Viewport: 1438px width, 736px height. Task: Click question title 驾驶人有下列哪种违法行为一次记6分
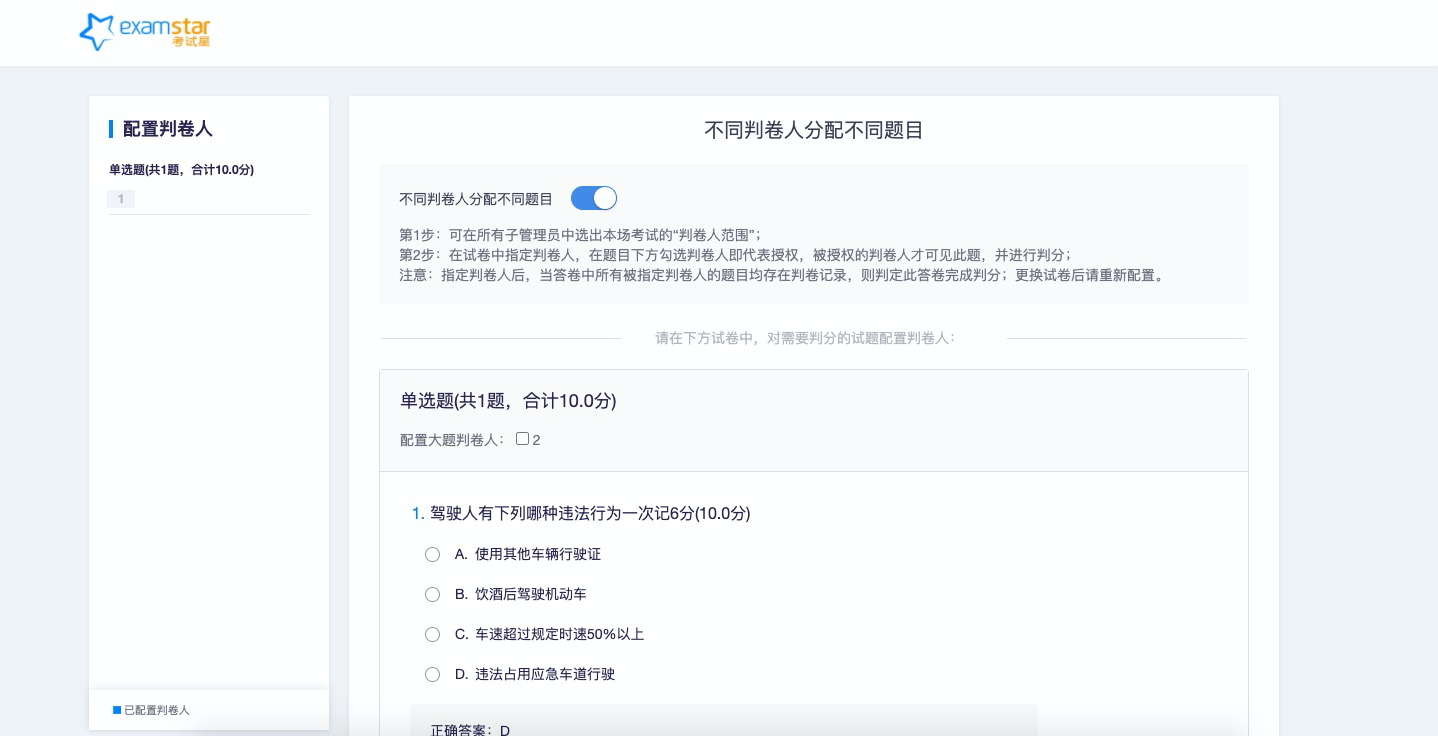pyautogui.click(x=589, y=513)
